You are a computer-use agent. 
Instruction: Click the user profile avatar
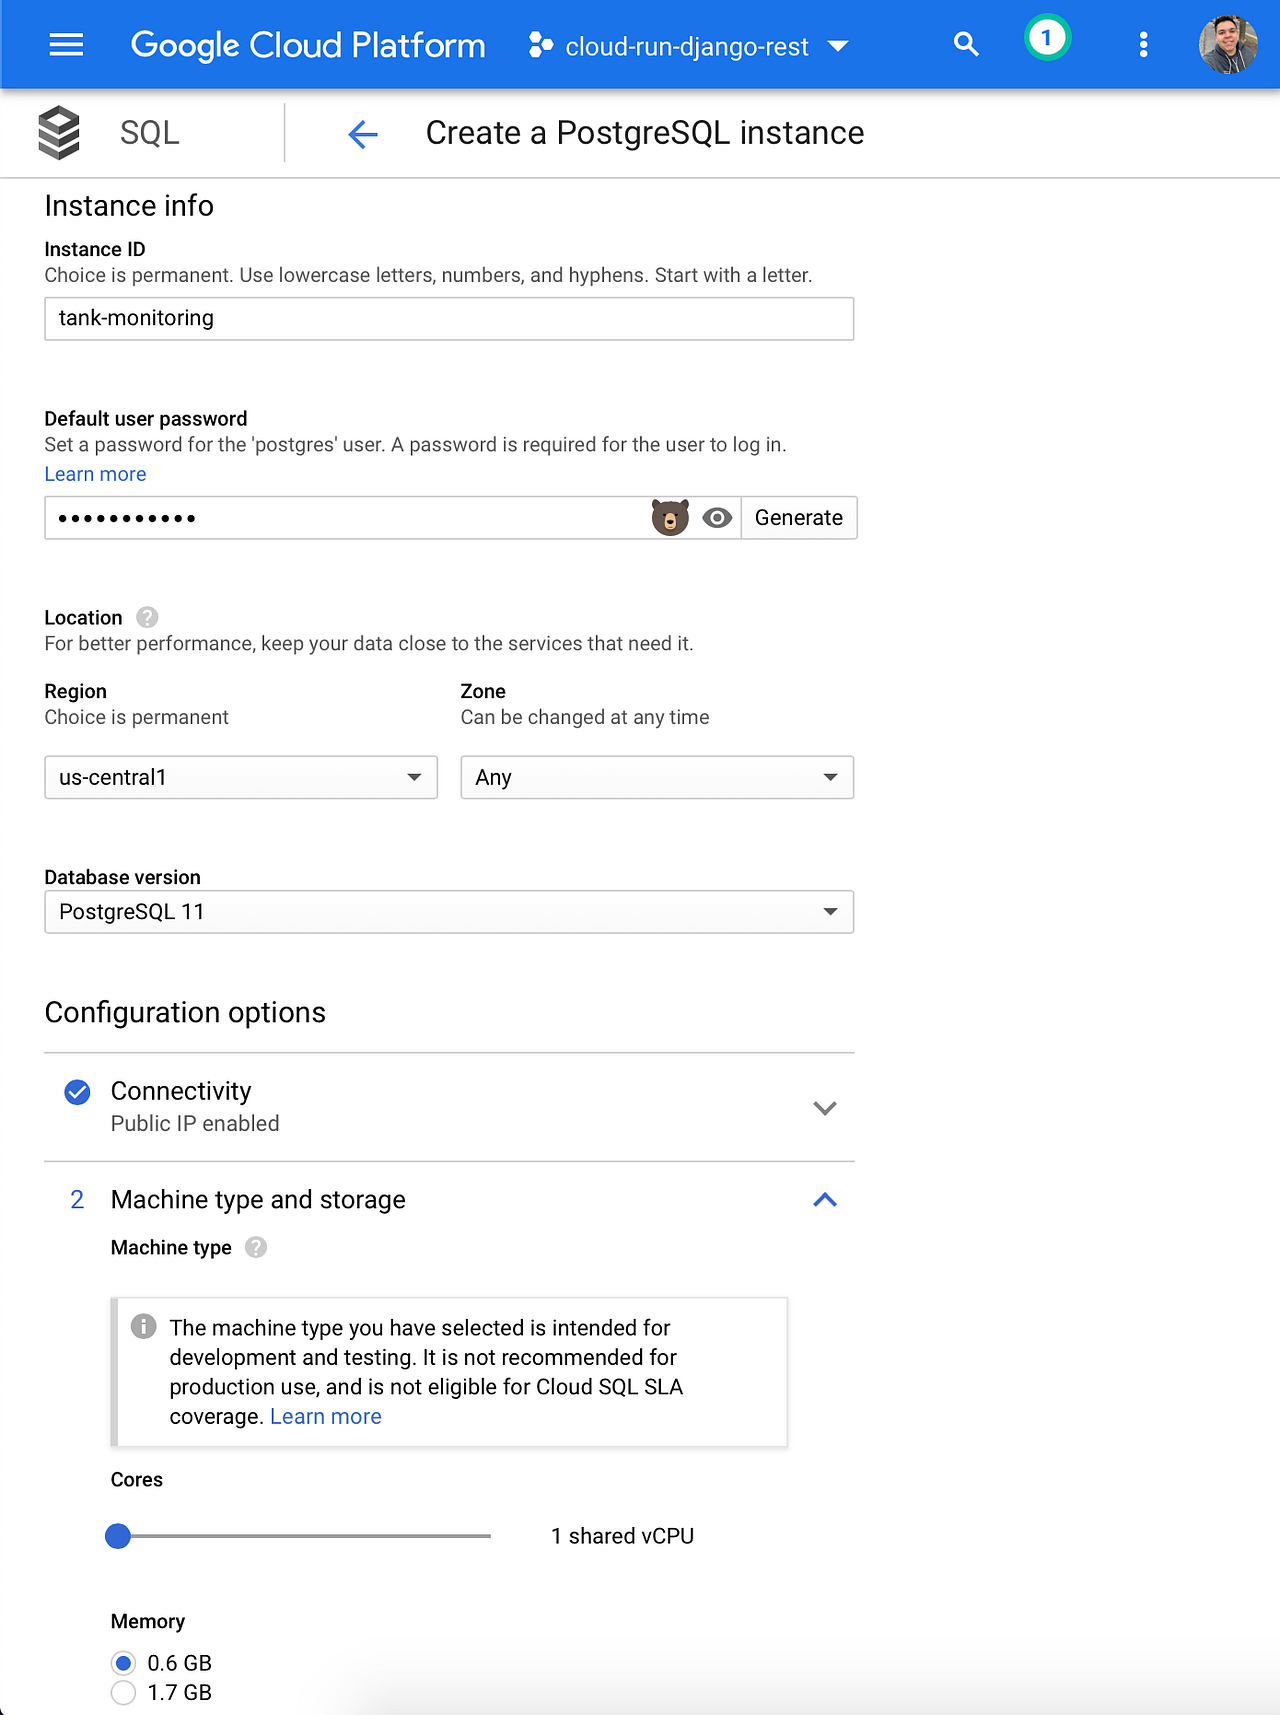[1227, 45]
